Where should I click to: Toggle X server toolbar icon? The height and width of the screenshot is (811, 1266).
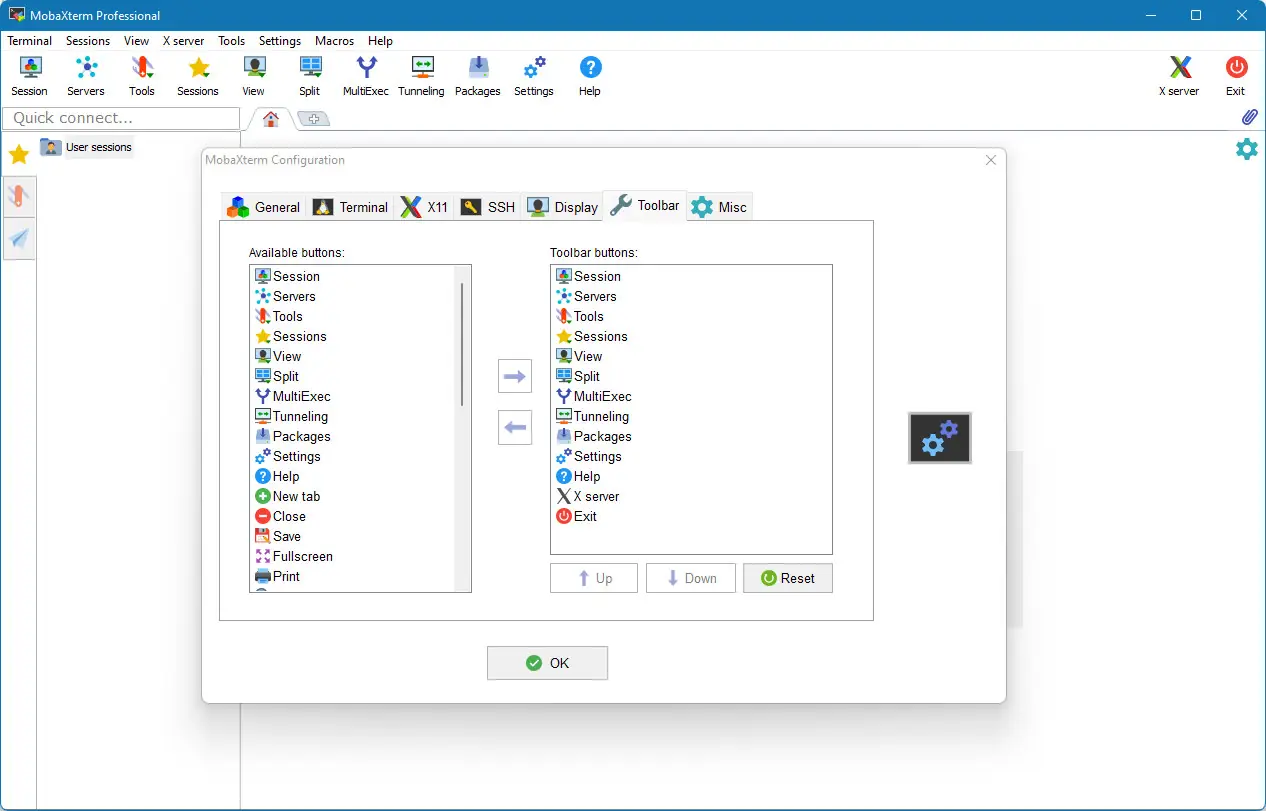[x=1179, y=76]
